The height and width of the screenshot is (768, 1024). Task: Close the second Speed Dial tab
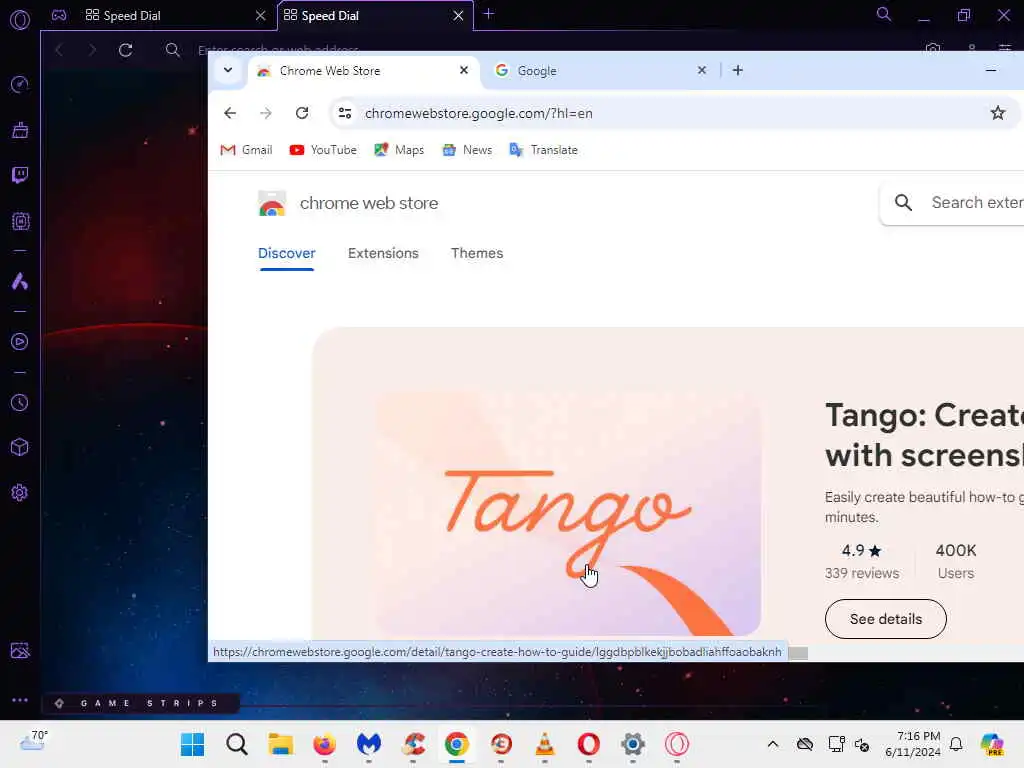[x=458, y=15]
